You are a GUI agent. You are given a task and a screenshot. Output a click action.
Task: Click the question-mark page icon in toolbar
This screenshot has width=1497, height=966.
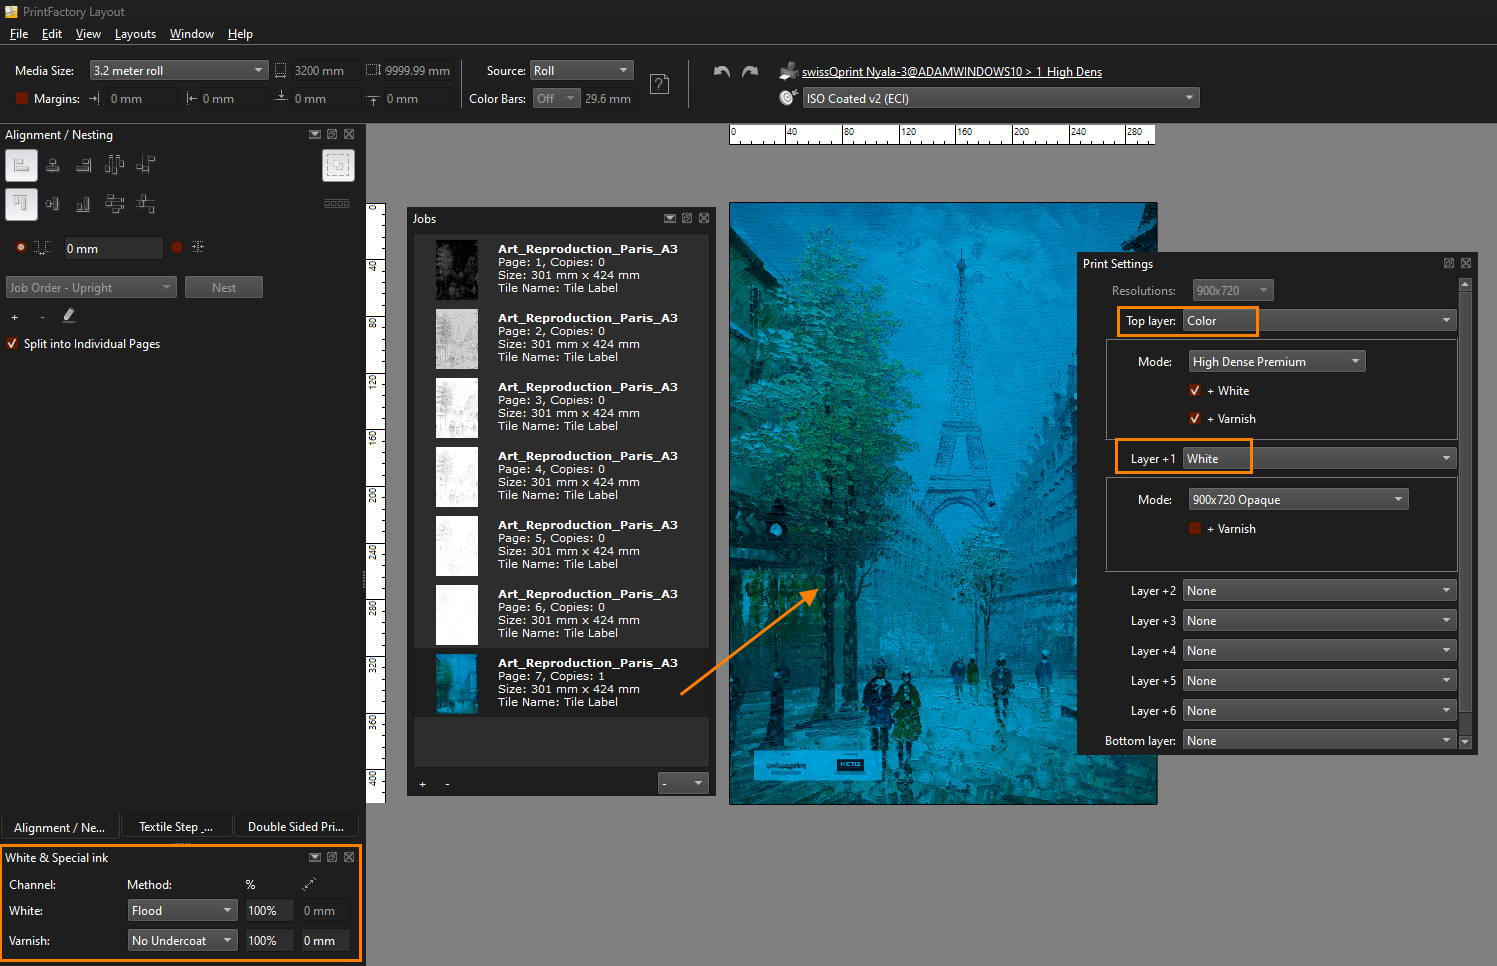[660, 84]
